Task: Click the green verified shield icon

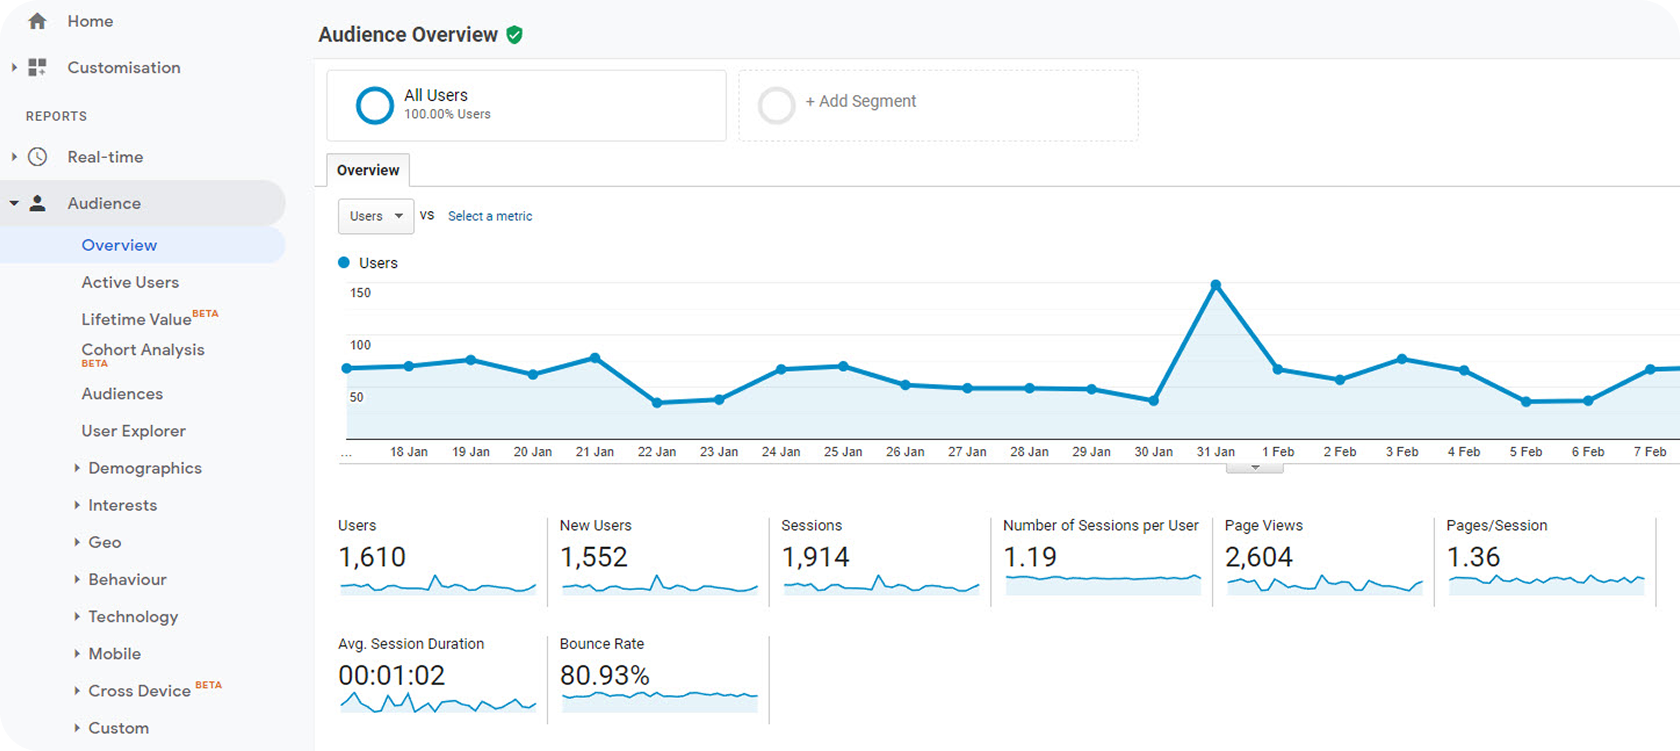Action: 514,35
